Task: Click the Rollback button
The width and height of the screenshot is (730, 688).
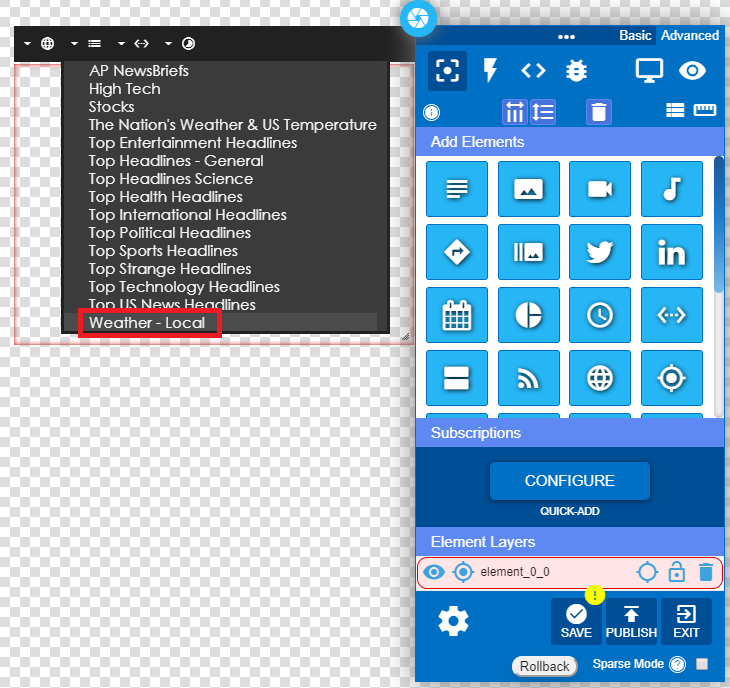Action: click(545, 666)
